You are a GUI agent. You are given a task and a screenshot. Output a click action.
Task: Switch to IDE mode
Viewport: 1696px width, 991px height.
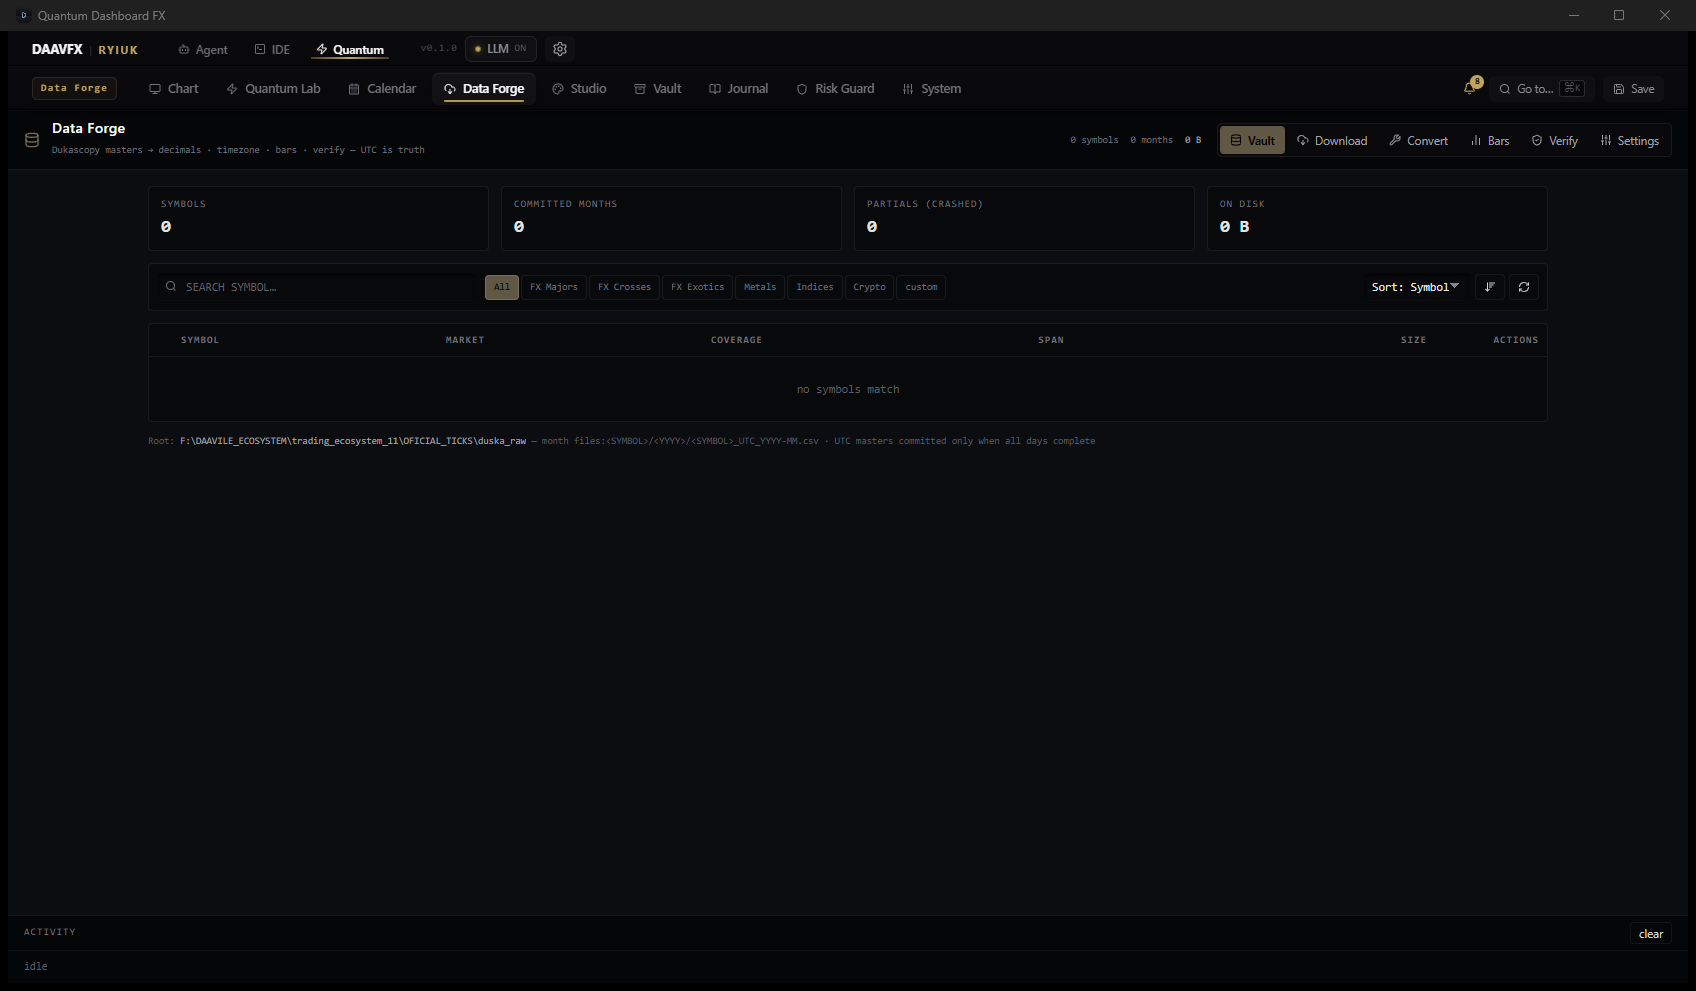point(272,50)
